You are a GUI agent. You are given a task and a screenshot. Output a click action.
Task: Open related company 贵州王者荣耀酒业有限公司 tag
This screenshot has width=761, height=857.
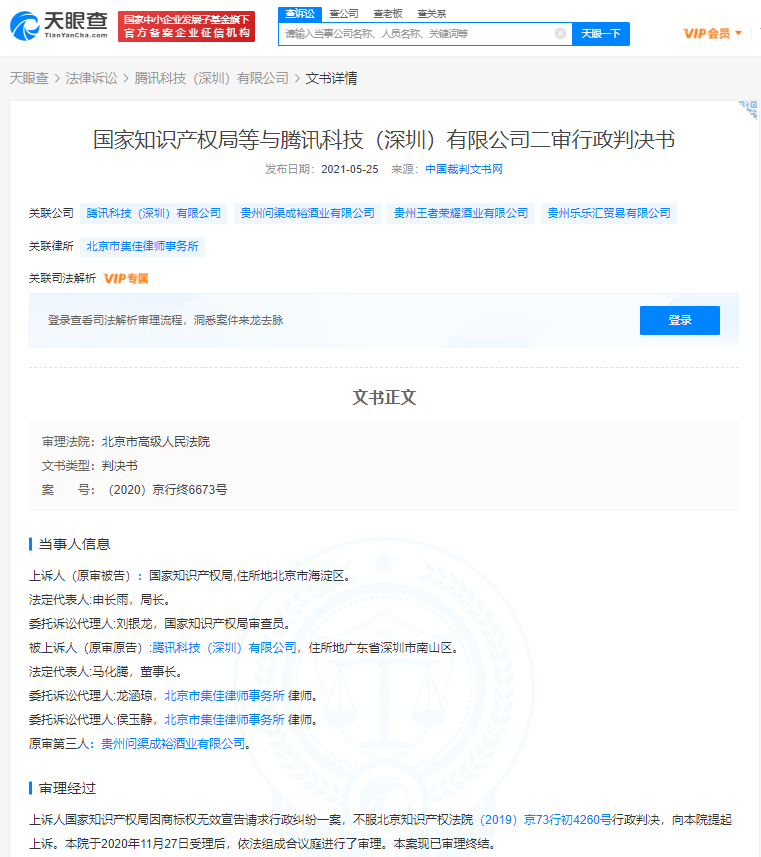(x=461, y=213)
